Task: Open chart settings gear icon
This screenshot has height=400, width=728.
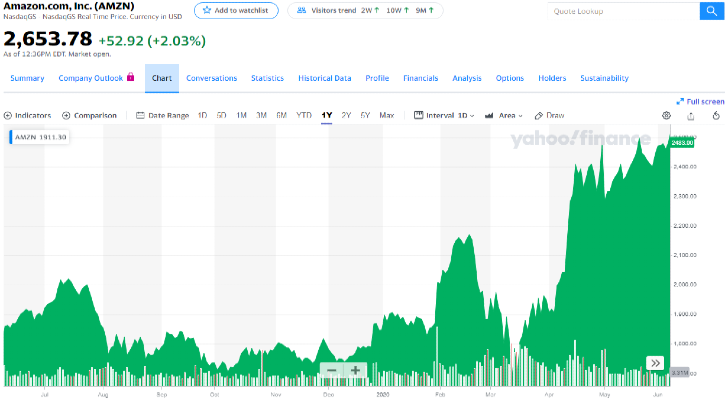Action: coord(667,116)
